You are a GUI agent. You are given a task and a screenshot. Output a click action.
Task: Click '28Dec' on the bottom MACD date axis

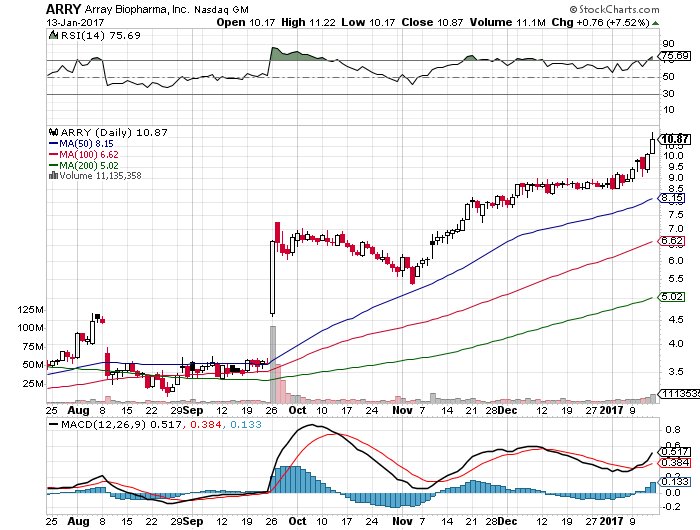point(501,521)
